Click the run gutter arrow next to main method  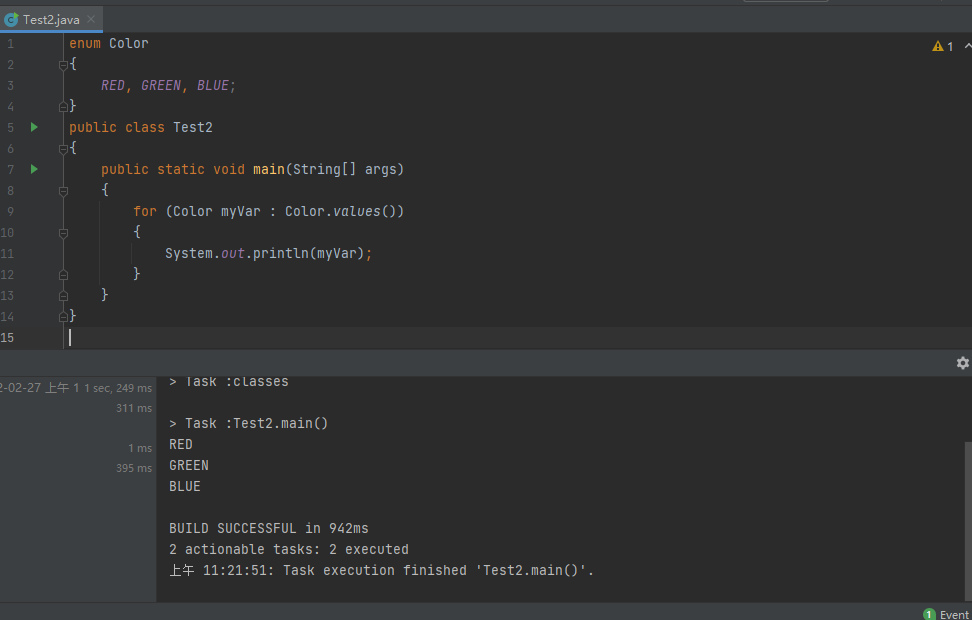pos(34,169)
